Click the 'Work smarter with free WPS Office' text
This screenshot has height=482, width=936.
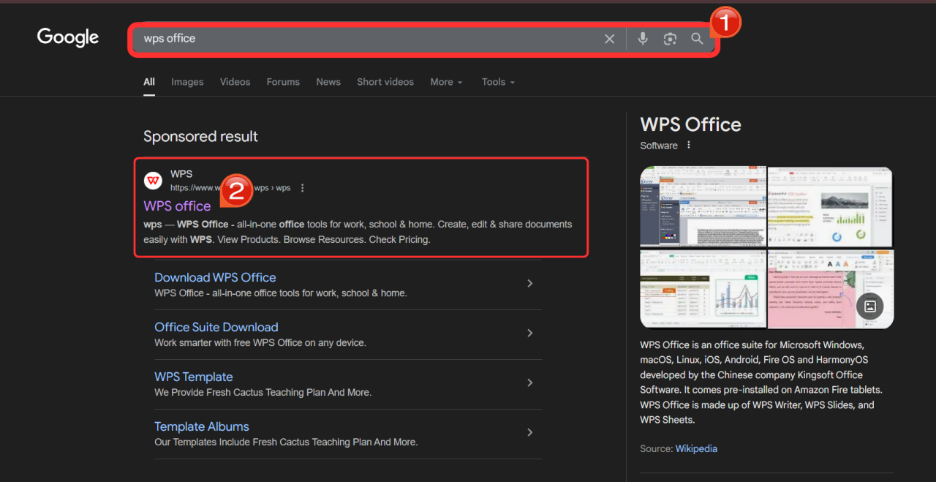click(x=260, y=343)
